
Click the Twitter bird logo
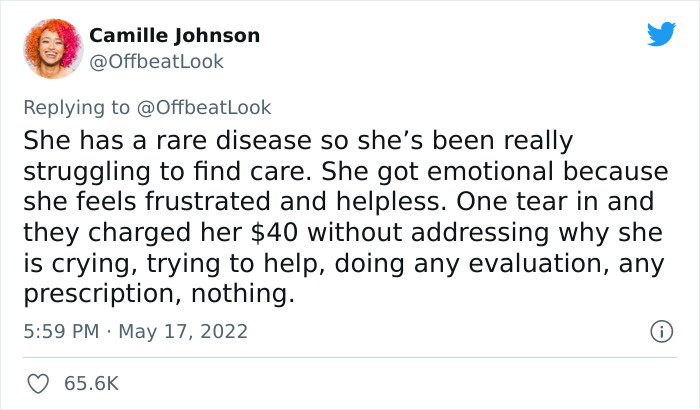point(661,33)
